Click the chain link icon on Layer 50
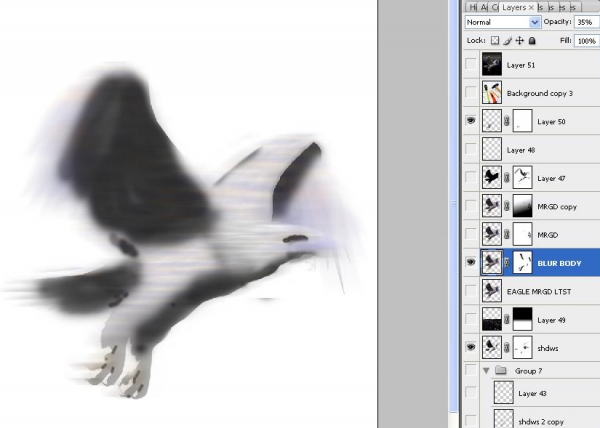The height and width of the screenshot is (428, 600). 507,121
